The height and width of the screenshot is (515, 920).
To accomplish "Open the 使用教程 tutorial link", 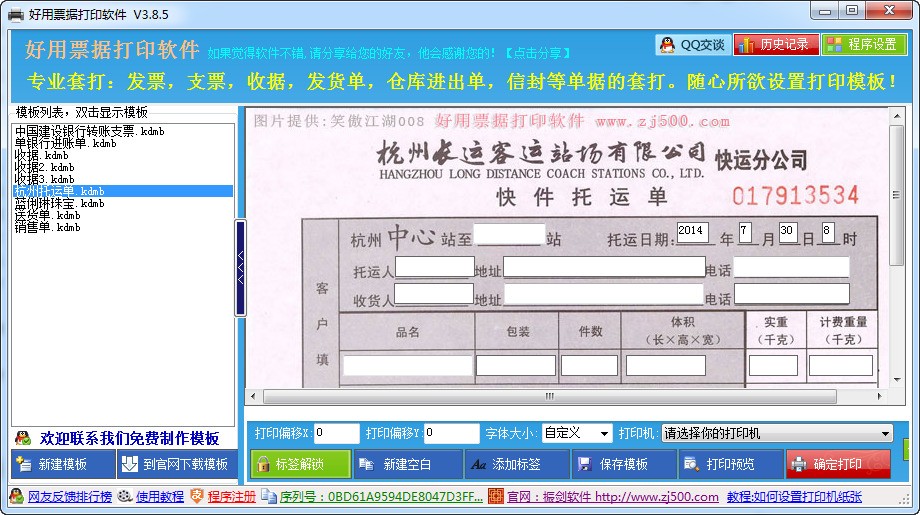I will [x=160, y=497].
